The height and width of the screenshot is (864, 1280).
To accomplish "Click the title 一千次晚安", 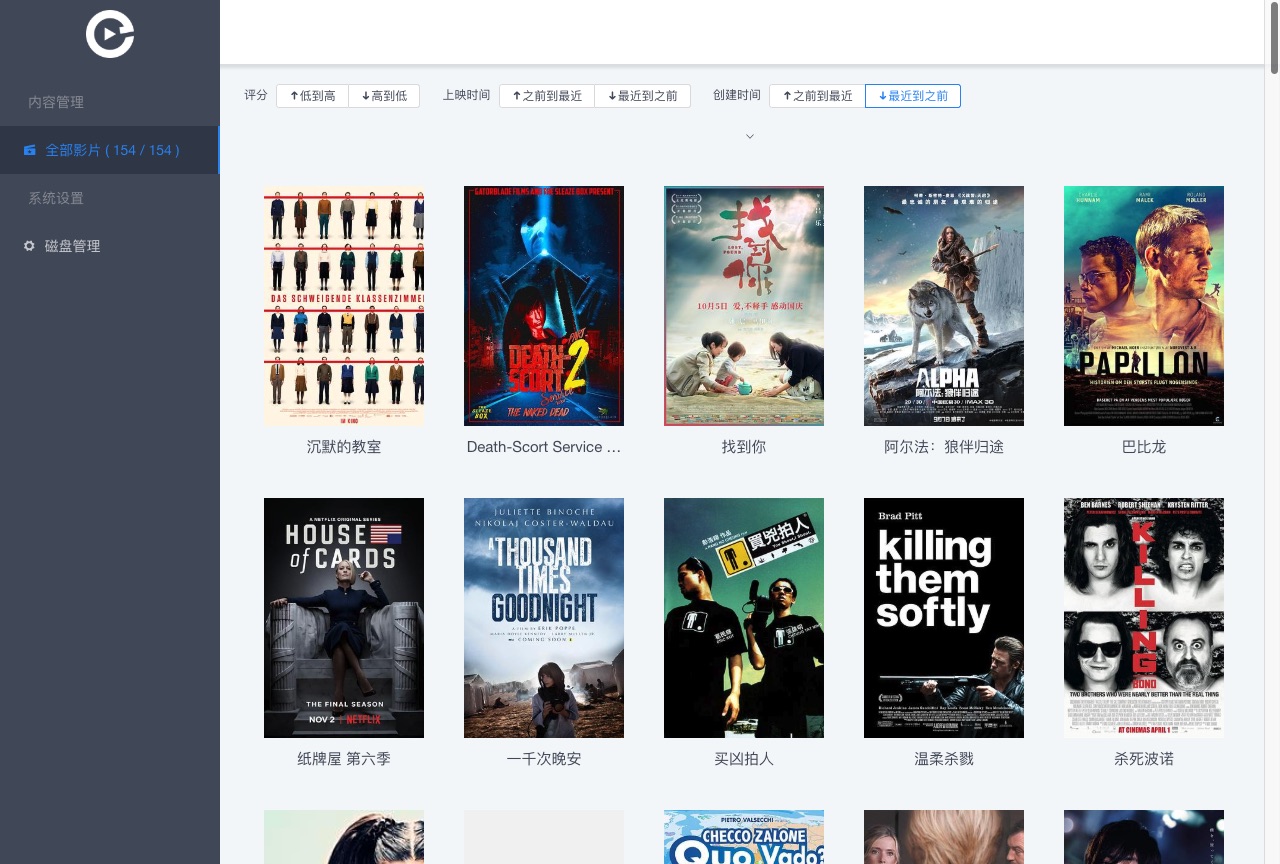I will coord(544,759).
